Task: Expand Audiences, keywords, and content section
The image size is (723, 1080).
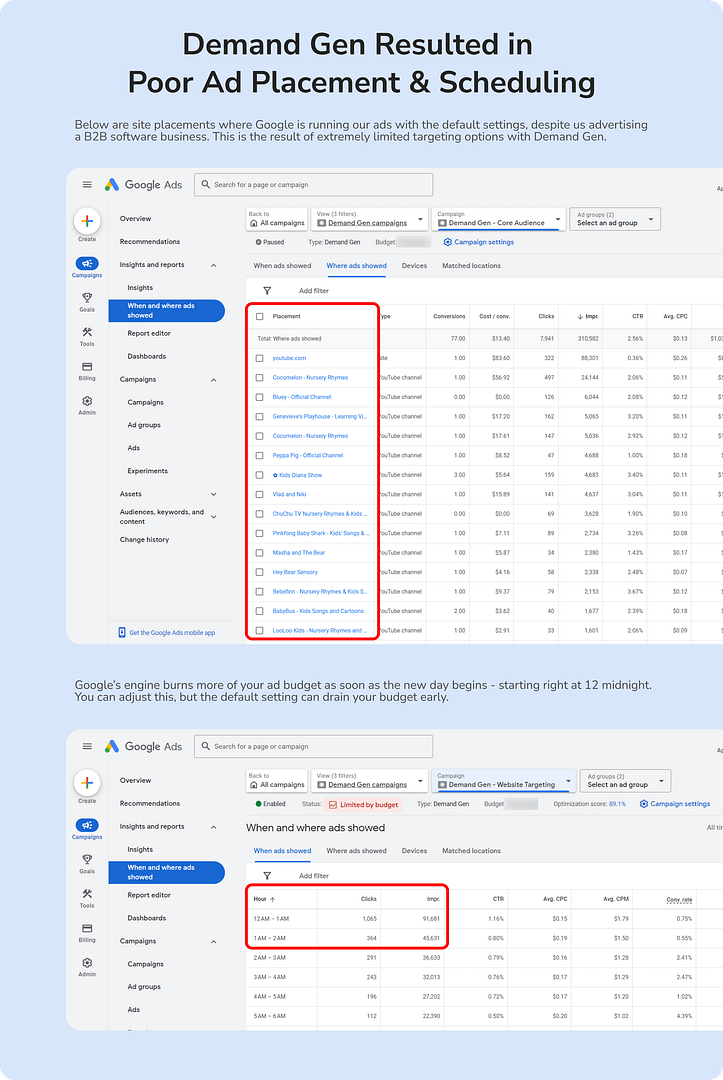Action: [214, 516]
